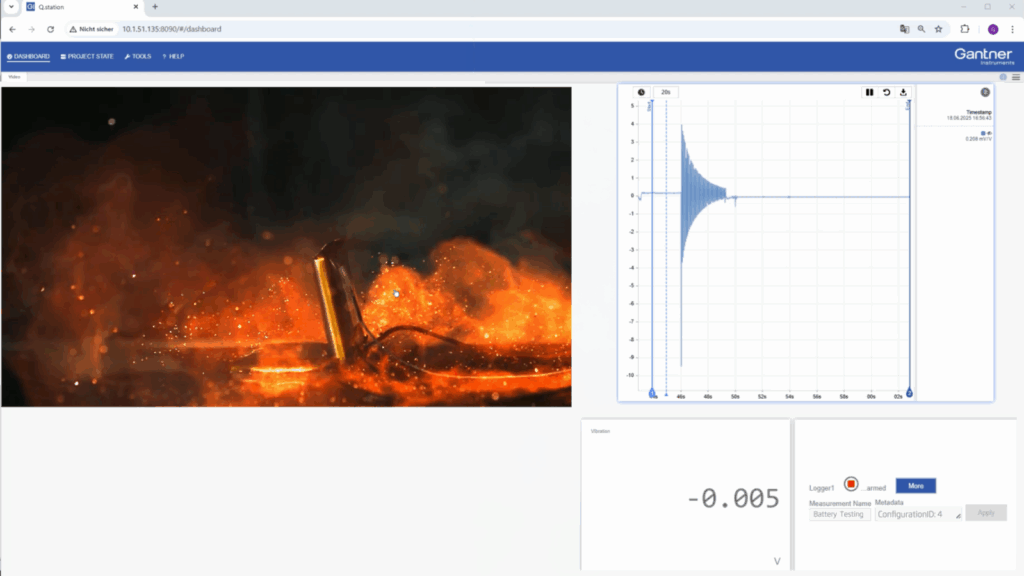Select the Video dashboard tab

14,77
